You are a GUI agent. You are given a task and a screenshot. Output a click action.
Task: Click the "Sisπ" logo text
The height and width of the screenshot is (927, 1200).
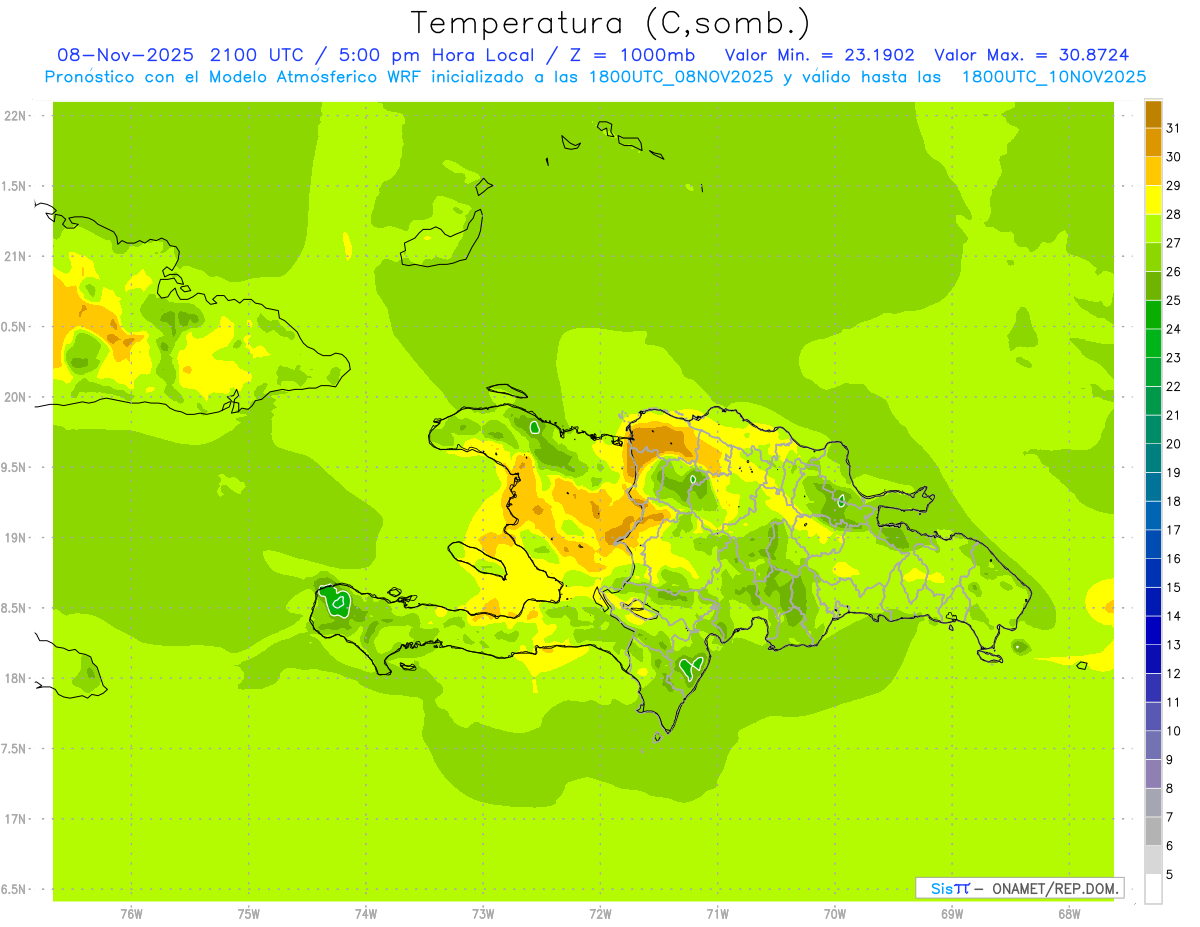click(x=950, y=888)
